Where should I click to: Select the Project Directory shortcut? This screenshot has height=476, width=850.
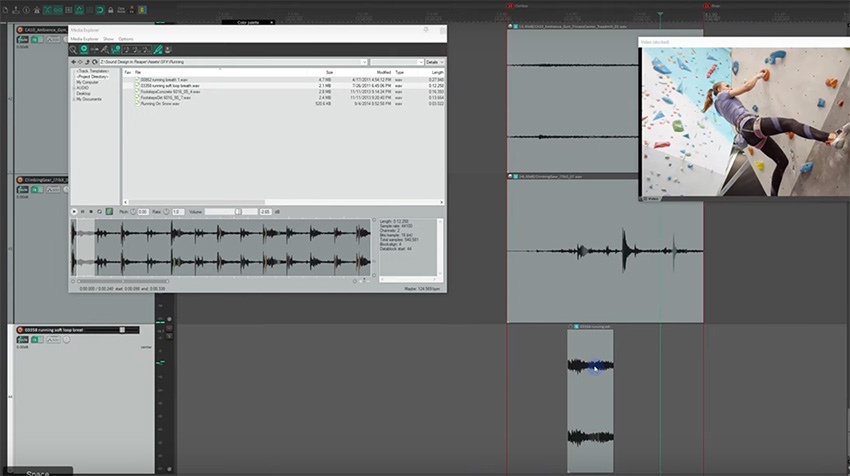click(x=90, y=77)
